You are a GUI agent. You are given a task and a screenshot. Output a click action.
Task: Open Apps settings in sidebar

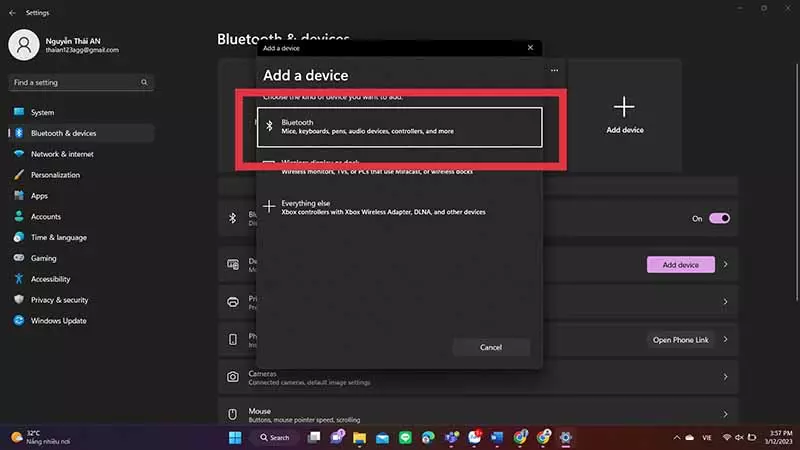click(x=82, y=196)
